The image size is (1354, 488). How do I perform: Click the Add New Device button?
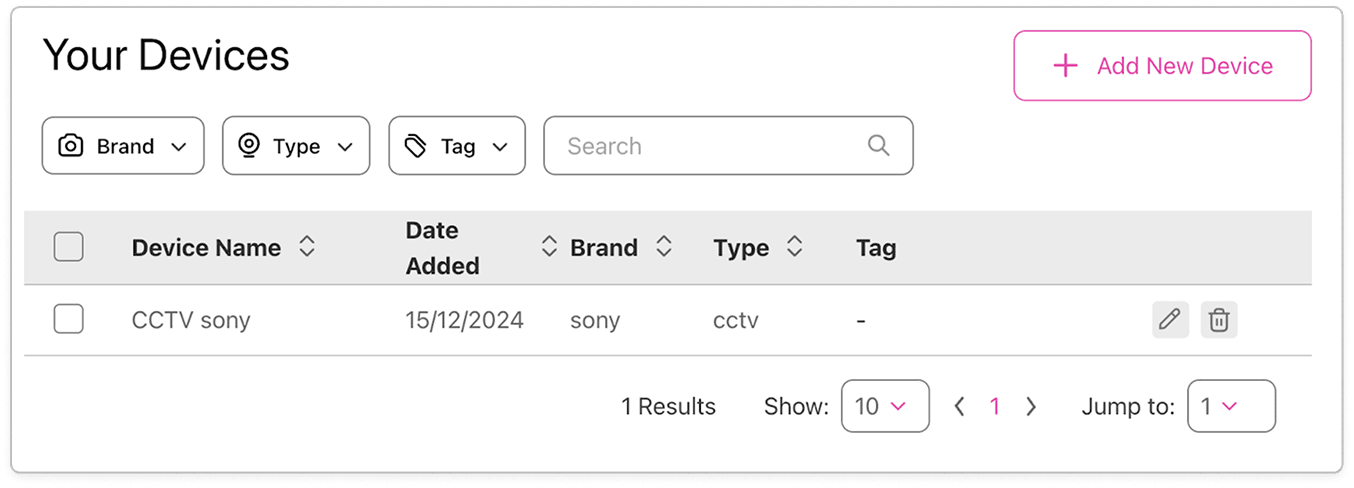click(1162, 66)
